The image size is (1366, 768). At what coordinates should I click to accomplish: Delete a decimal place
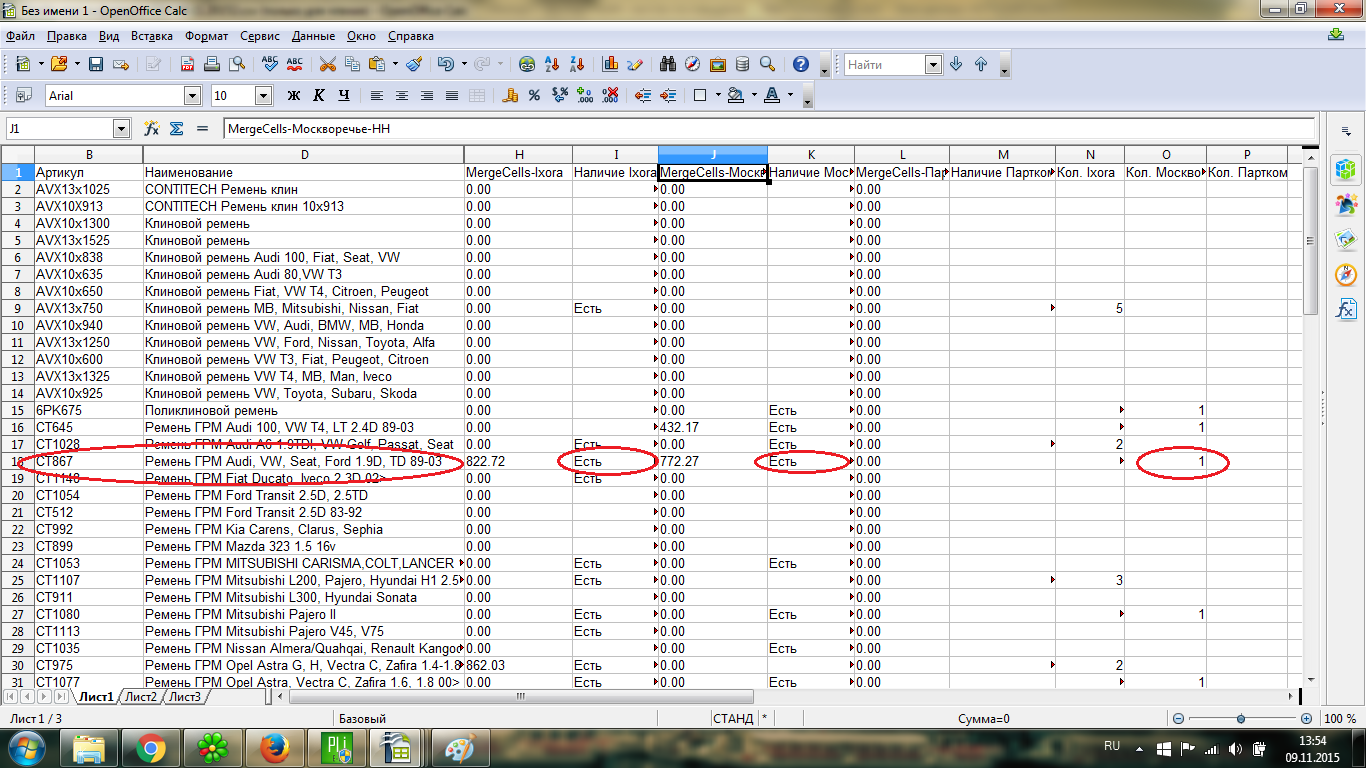pyautogui.click(x=610, y=95)
